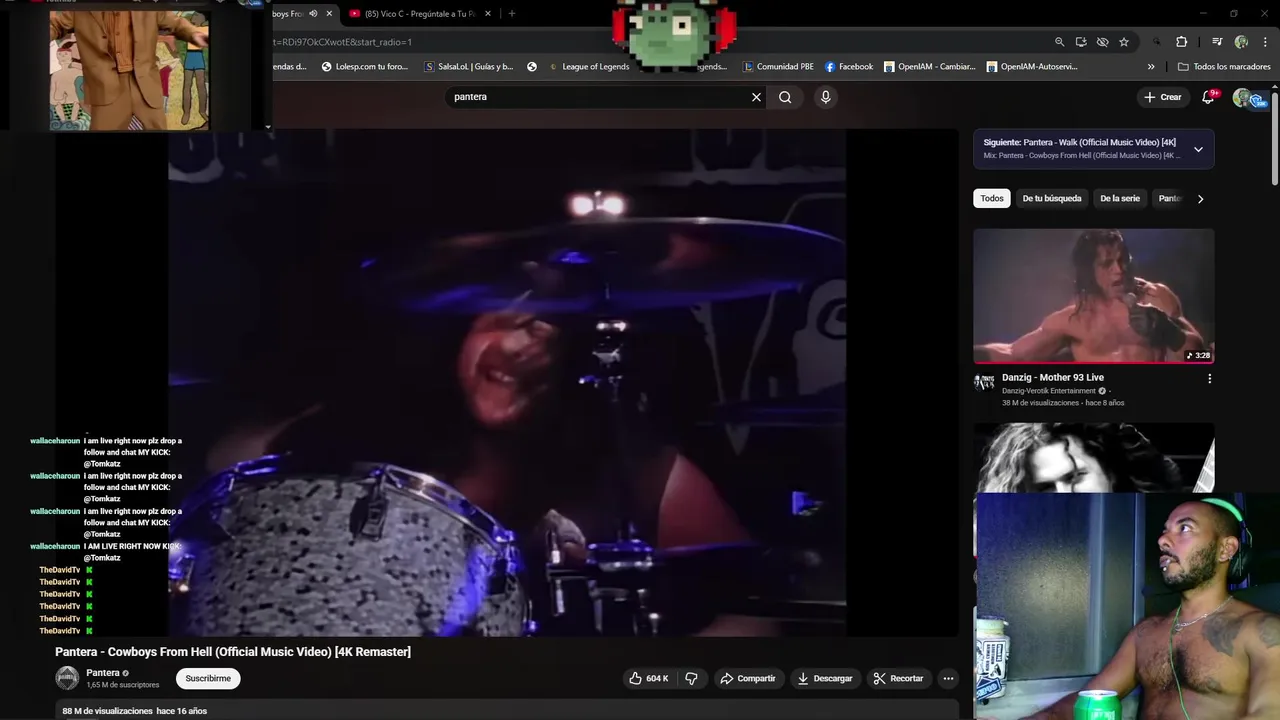The image size is (1280, 720).
Task: Open the YouTube account avatar menu
Action: pyautogui.click(x=1243, y=97)
